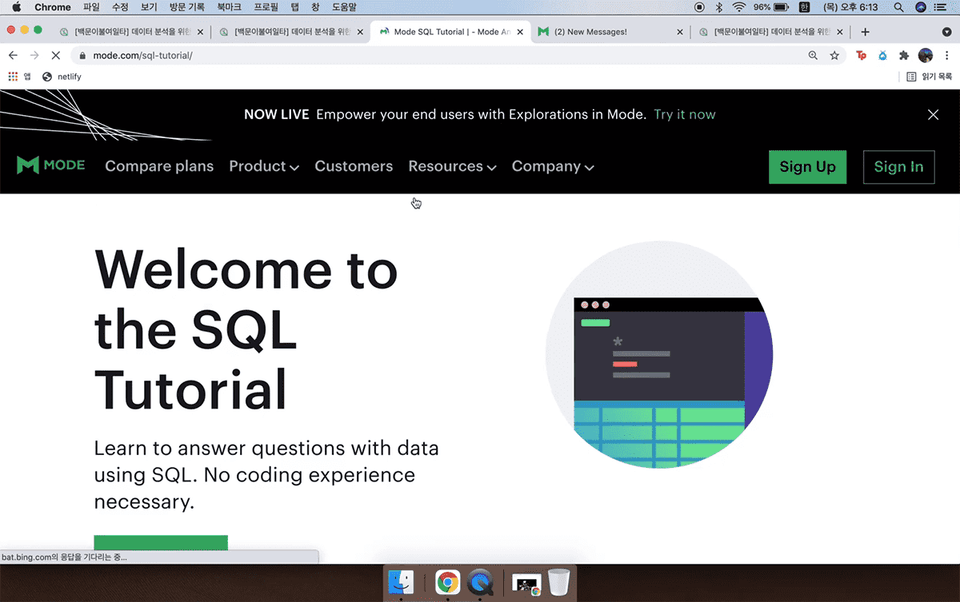Click the SQL editor illustration
This screenshot has width=960, height=602.
[x=659, y=355]
